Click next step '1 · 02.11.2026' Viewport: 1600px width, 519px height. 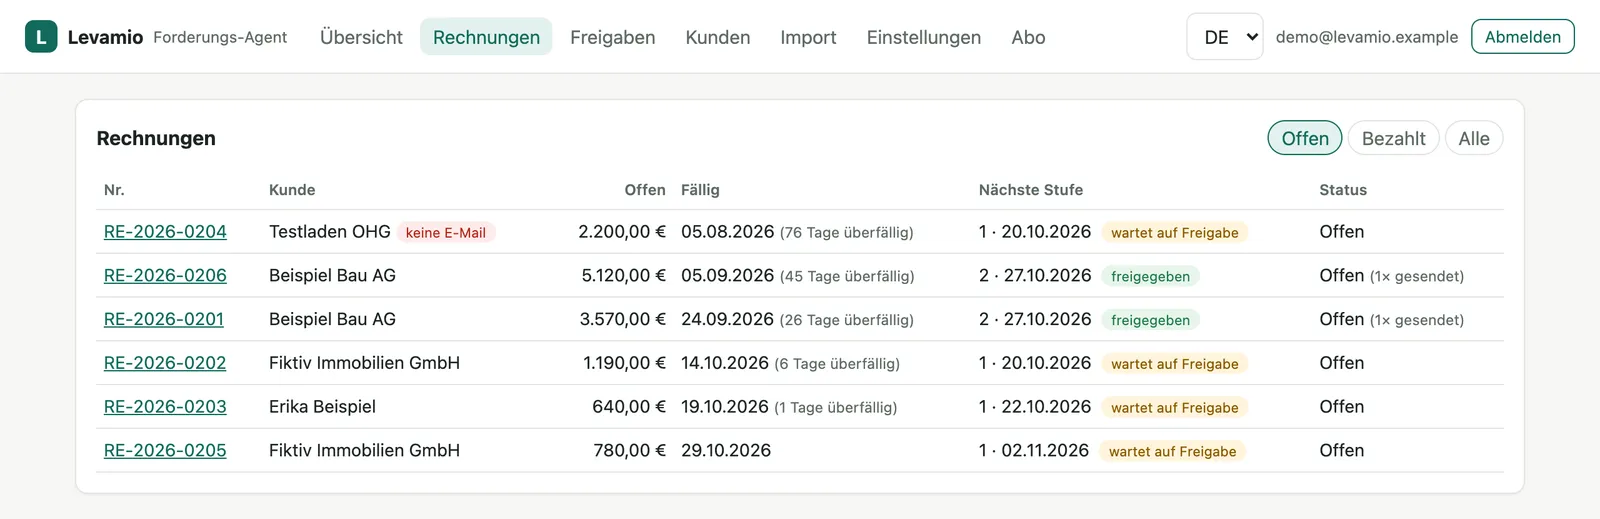pos(1034,451)
